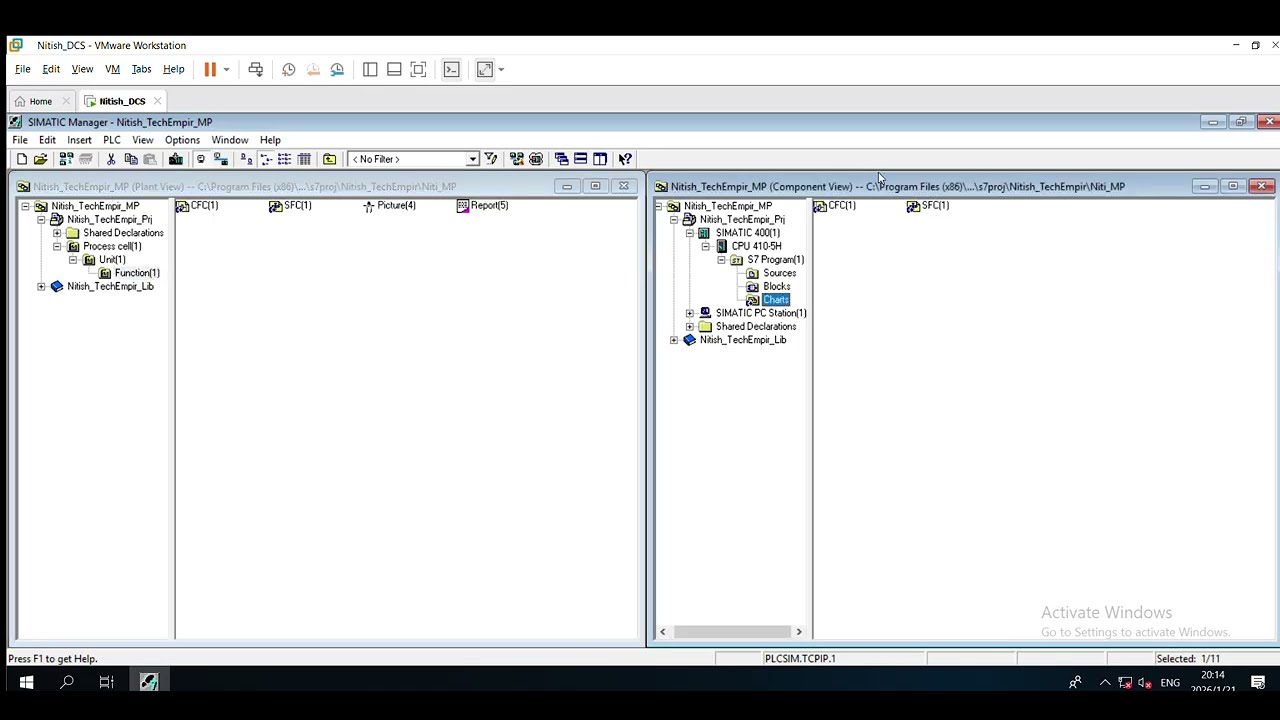Open the No Filter dropdown
This screenshot has width=1280, height=720.
point(472,159)
